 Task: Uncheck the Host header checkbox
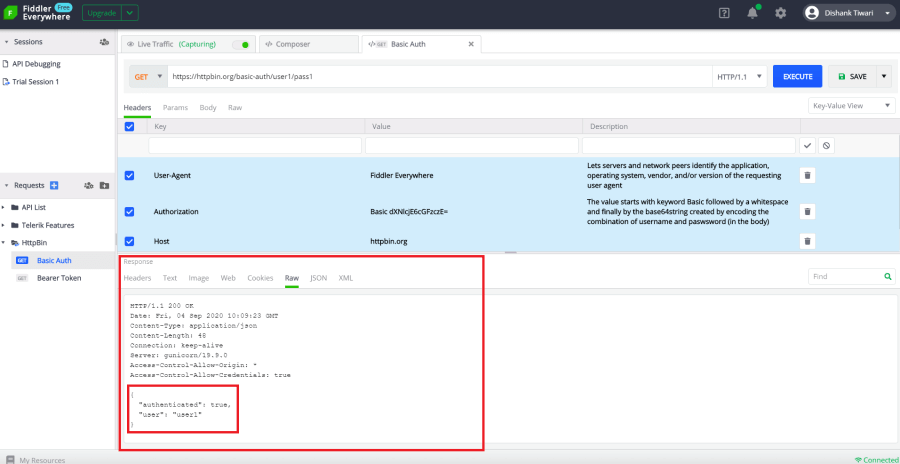point(129,241)
